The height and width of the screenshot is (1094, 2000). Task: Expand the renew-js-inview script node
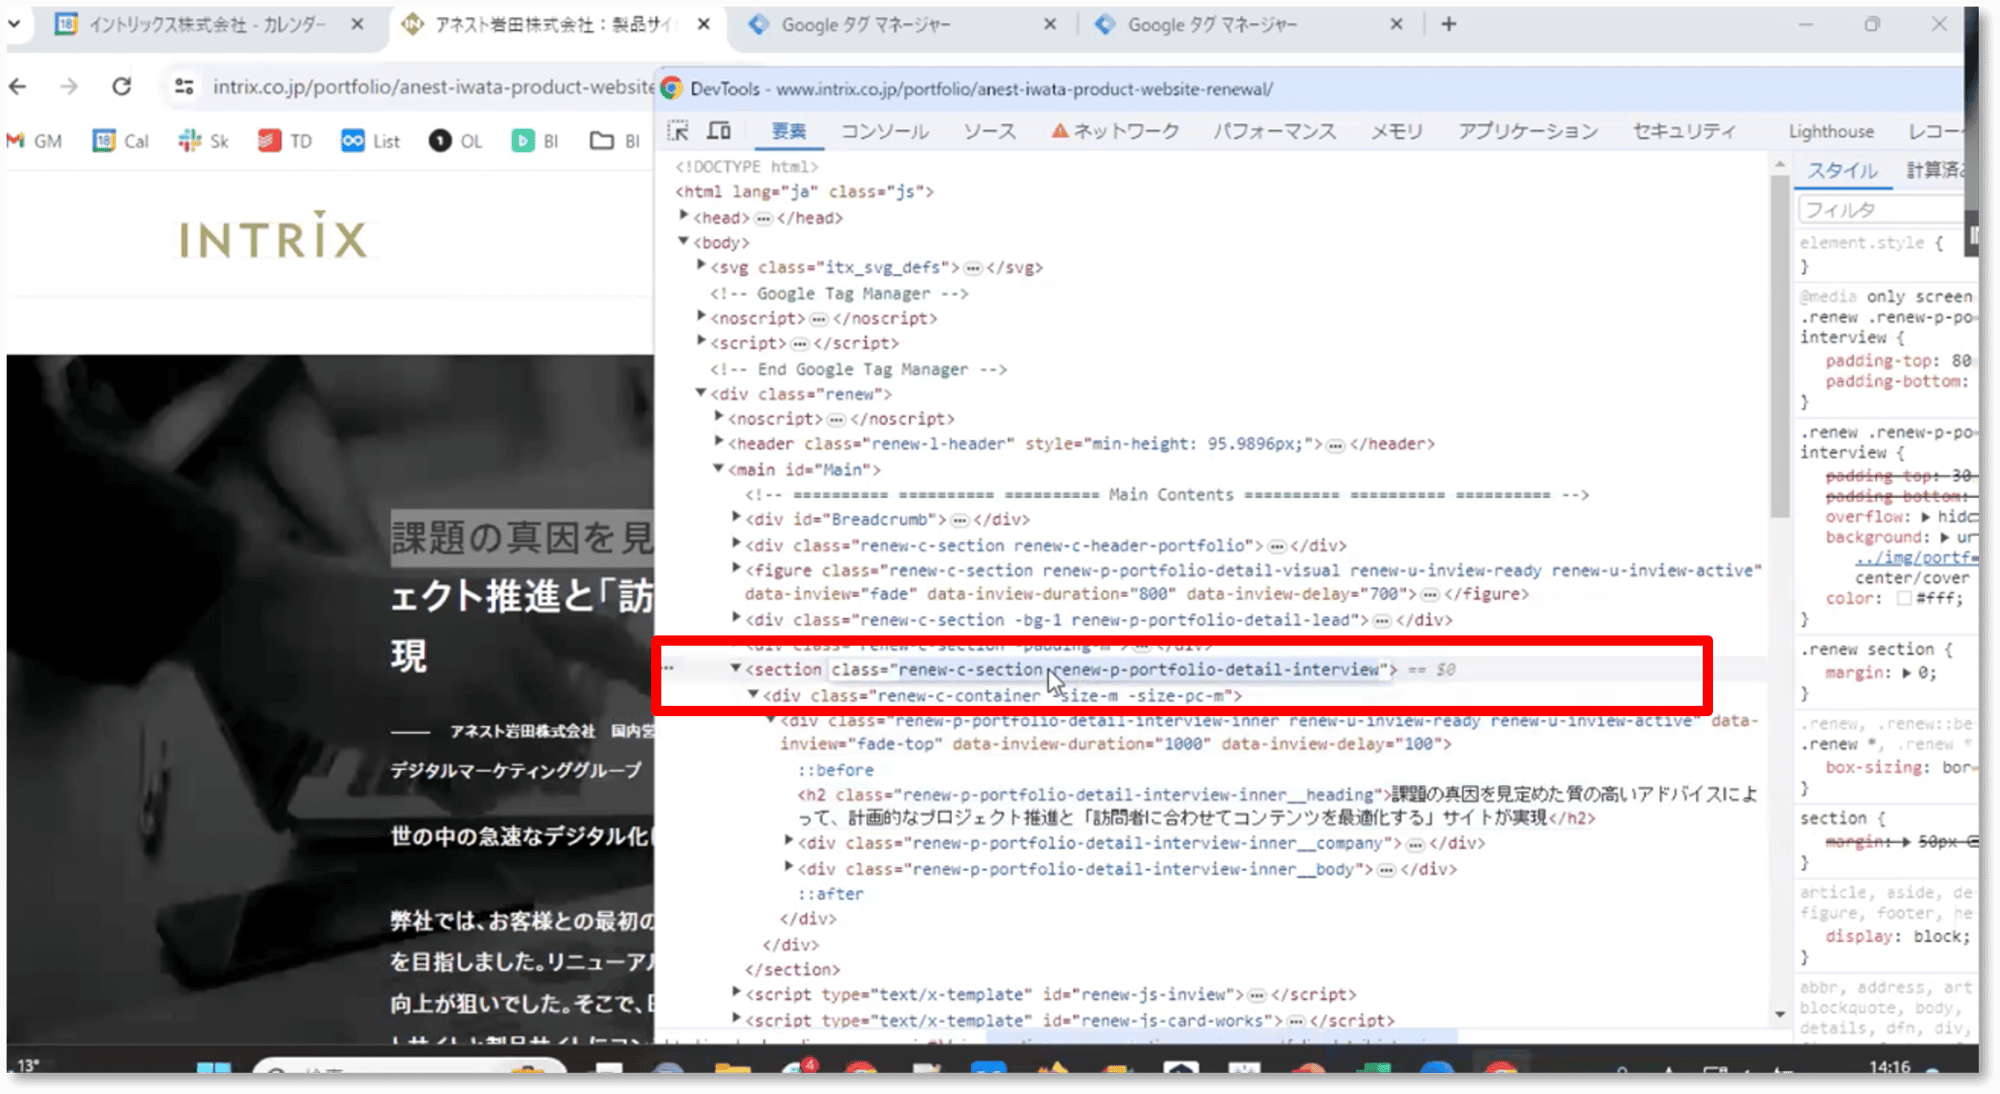(x=736, y=993)
